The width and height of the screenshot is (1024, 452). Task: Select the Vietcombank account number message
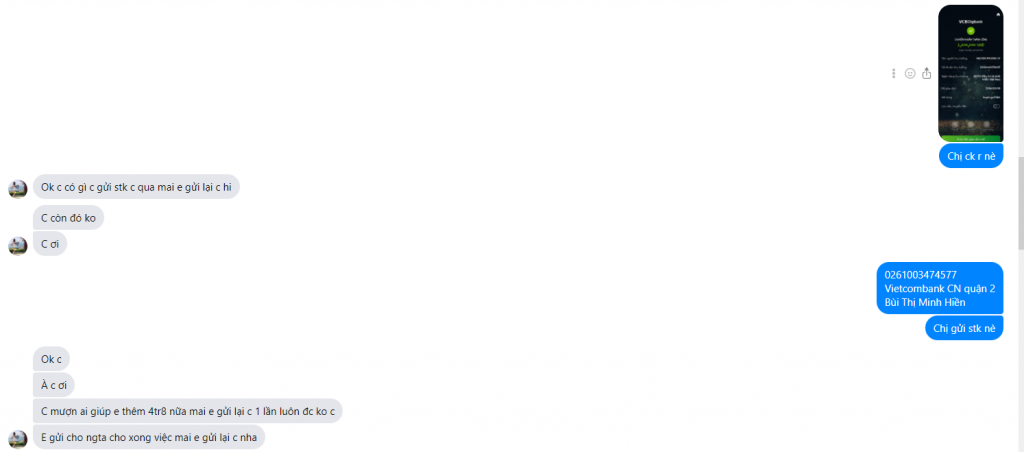[x=940, y=288]
